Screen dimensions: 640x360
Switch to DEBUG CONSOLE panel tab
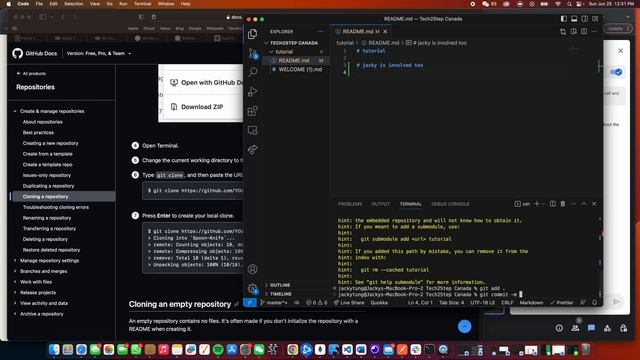pyautogui.click(x=450, y=204)
